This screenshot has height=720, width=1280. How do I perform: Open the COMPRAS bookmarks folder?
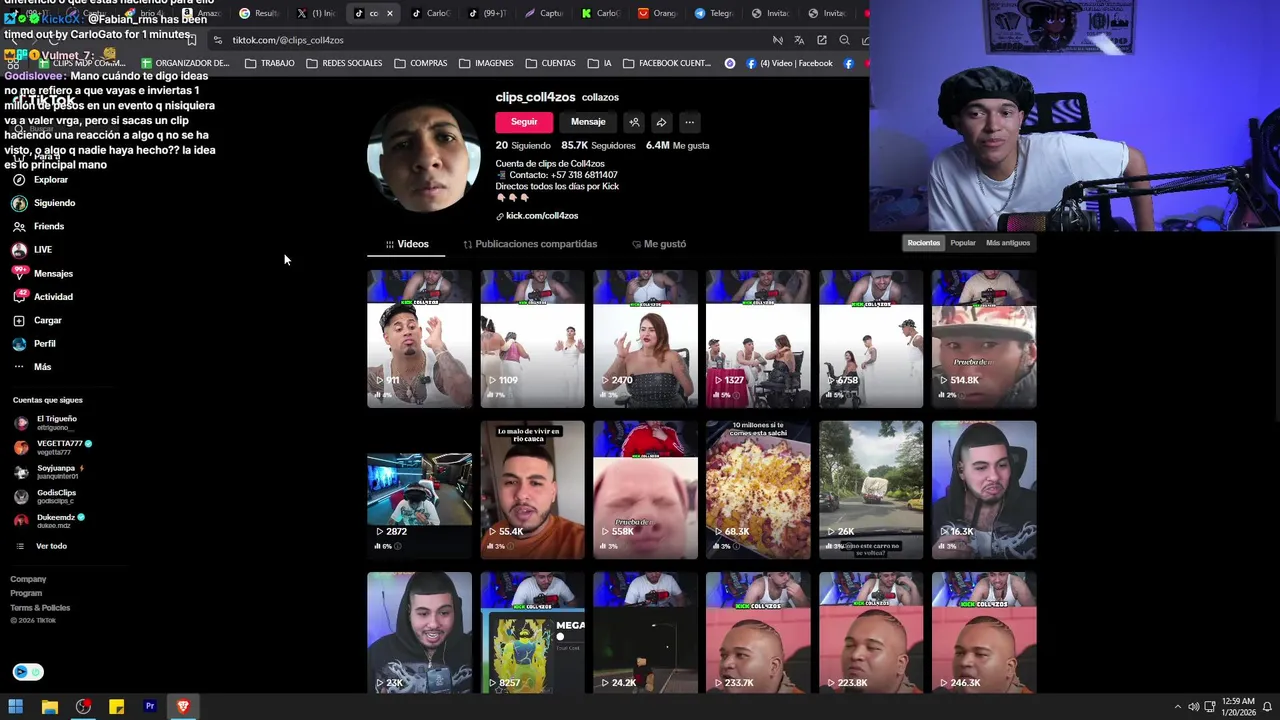click(421, 63)
